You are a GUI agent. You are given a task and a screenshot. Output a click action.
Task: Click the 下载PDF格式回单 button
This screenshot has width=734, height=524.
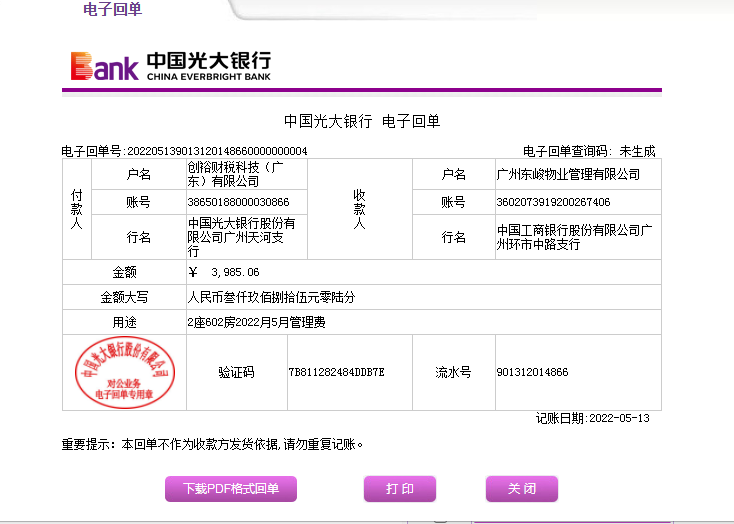click(x=231, y=489)
